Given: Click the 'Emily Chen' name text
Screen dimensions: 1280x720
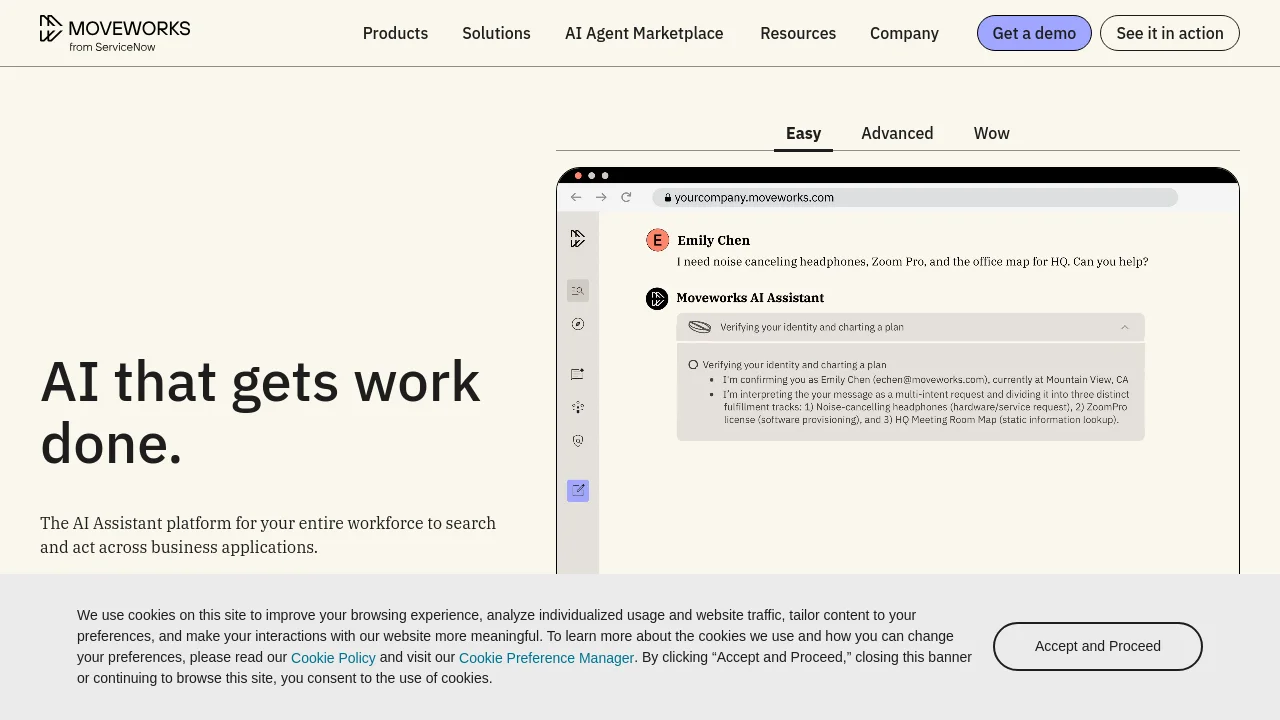Looking at the screenshot, I should (714, 240).
